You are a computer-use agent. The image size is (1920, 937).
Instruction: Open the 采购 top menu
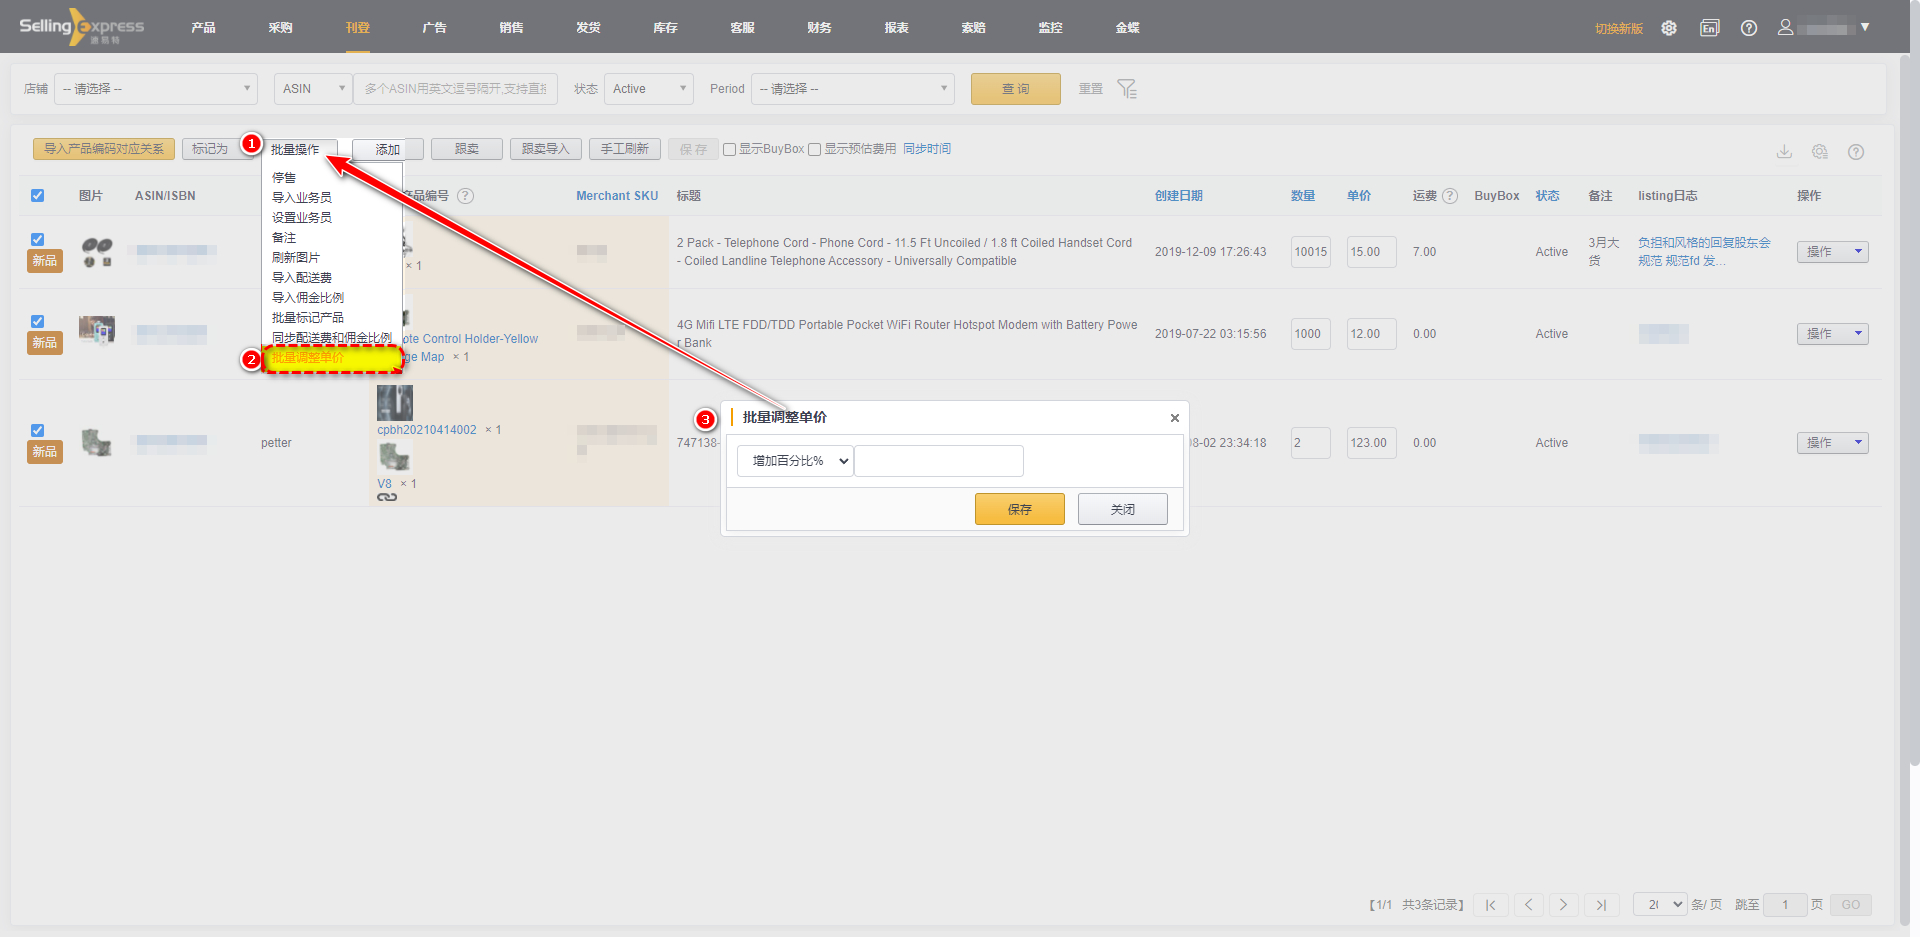281,28
